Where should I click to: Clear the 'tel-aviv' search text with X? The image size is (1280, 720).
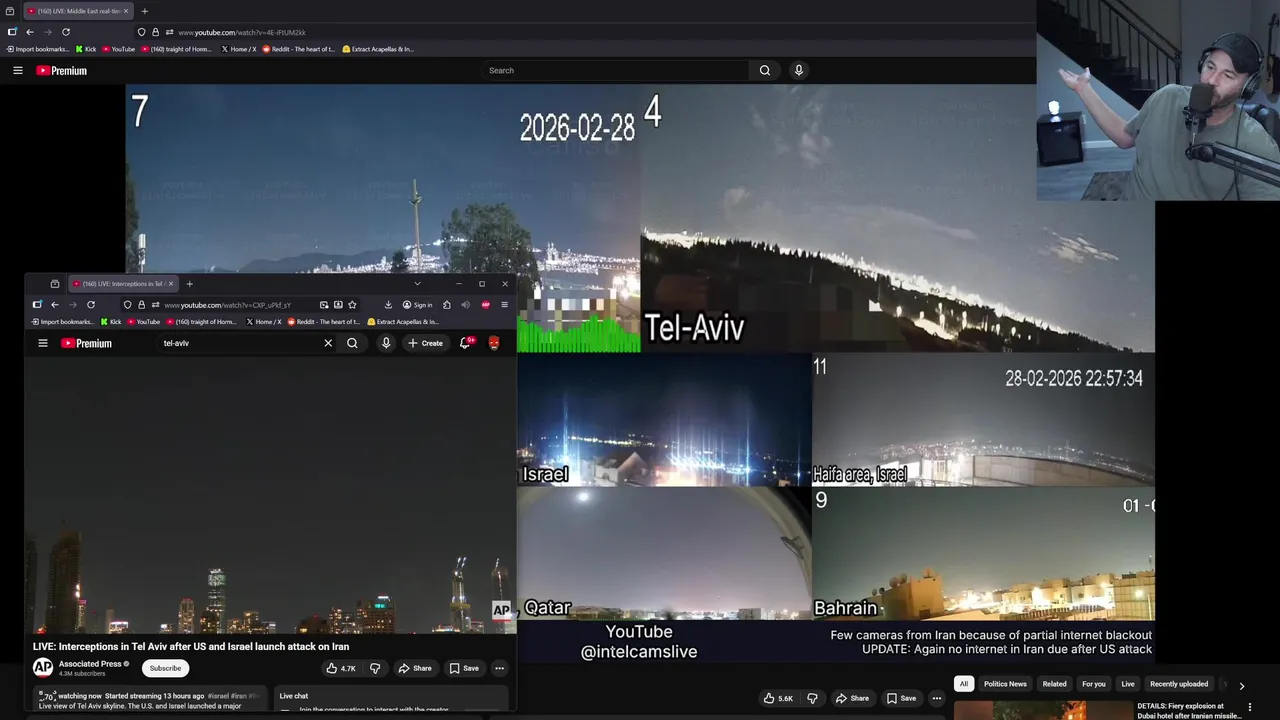(x=328, y=343)
